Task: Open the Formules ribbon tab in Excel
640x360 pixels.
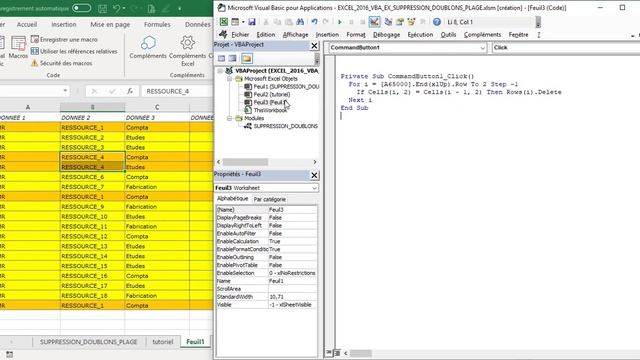Action: (x=157, y=24)
